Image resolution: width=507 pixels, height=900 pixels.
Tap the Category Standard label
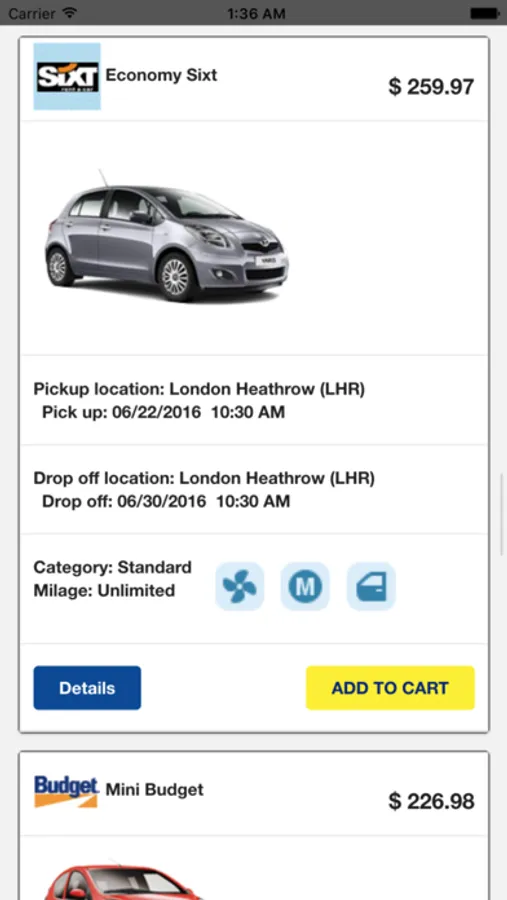(x=113, y=567)
